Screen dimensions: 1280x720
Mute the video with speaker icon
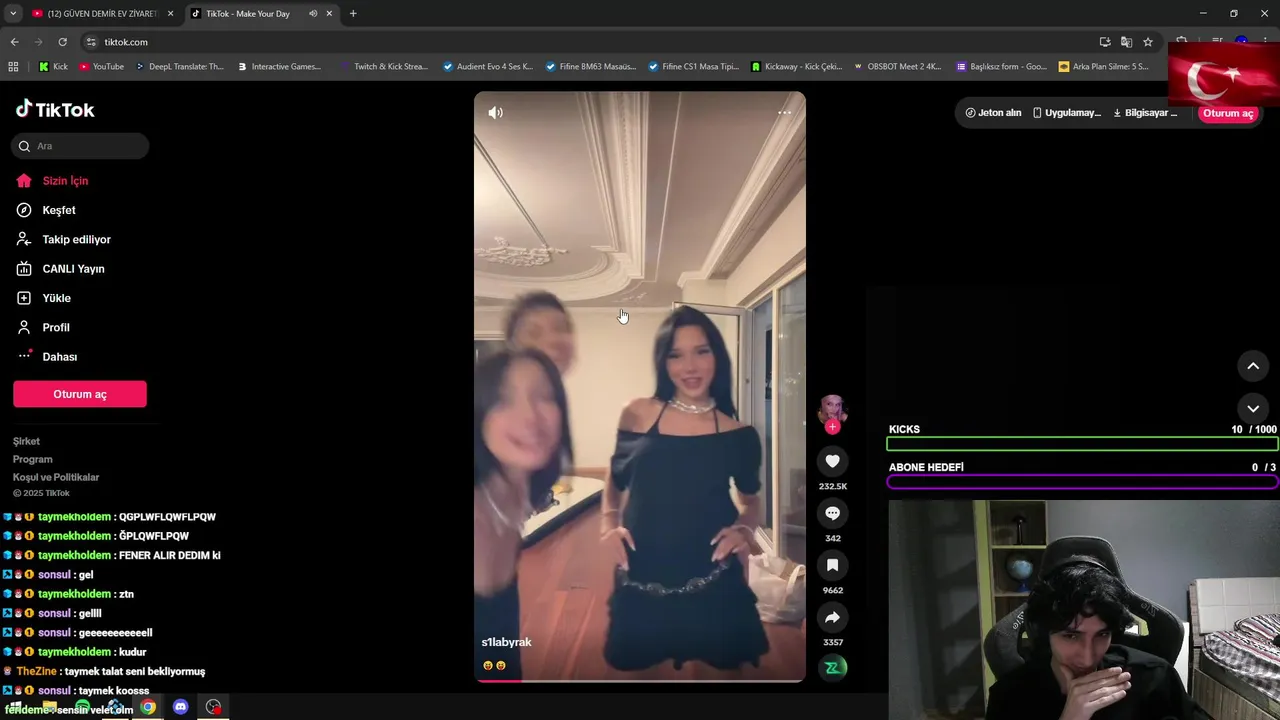tap(495, 113)
